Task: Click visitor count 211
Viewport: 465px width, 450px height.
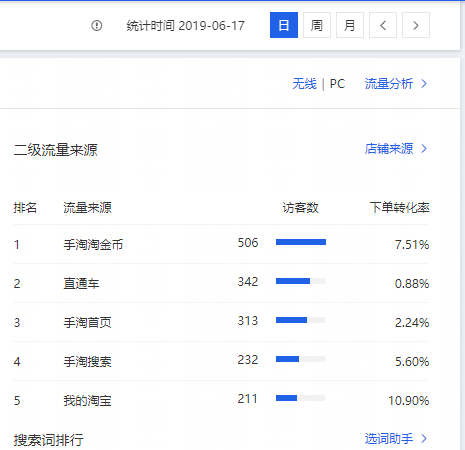Action: (247, 399)
